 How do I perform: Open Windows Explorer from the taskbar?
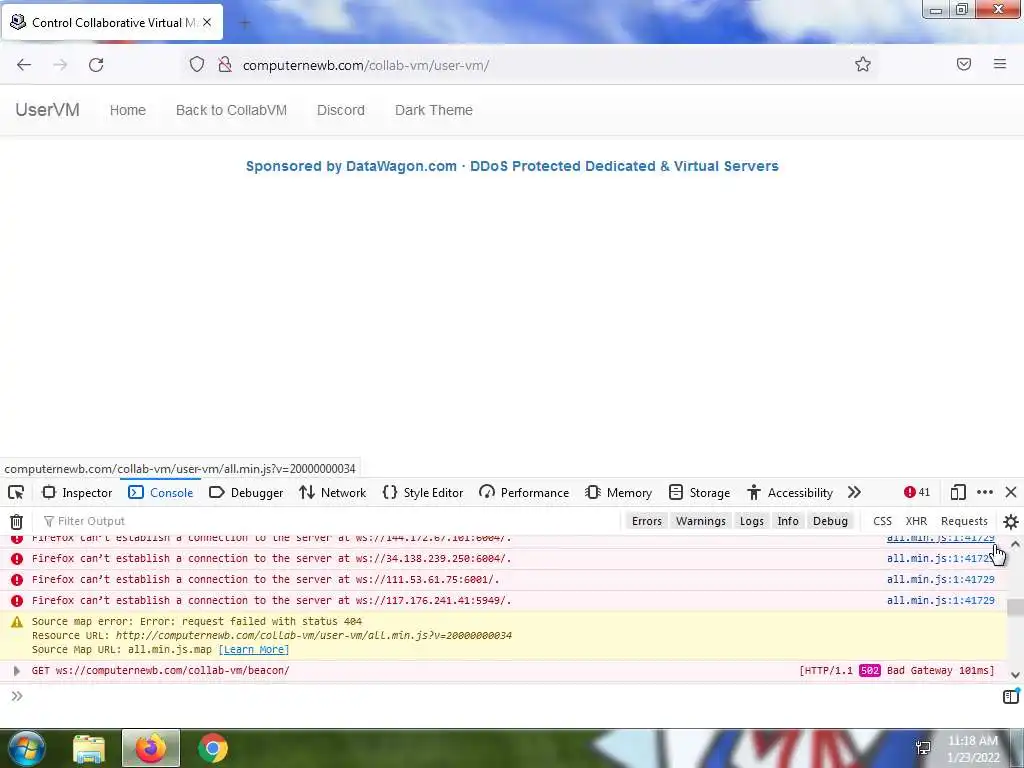coord(89,748)
